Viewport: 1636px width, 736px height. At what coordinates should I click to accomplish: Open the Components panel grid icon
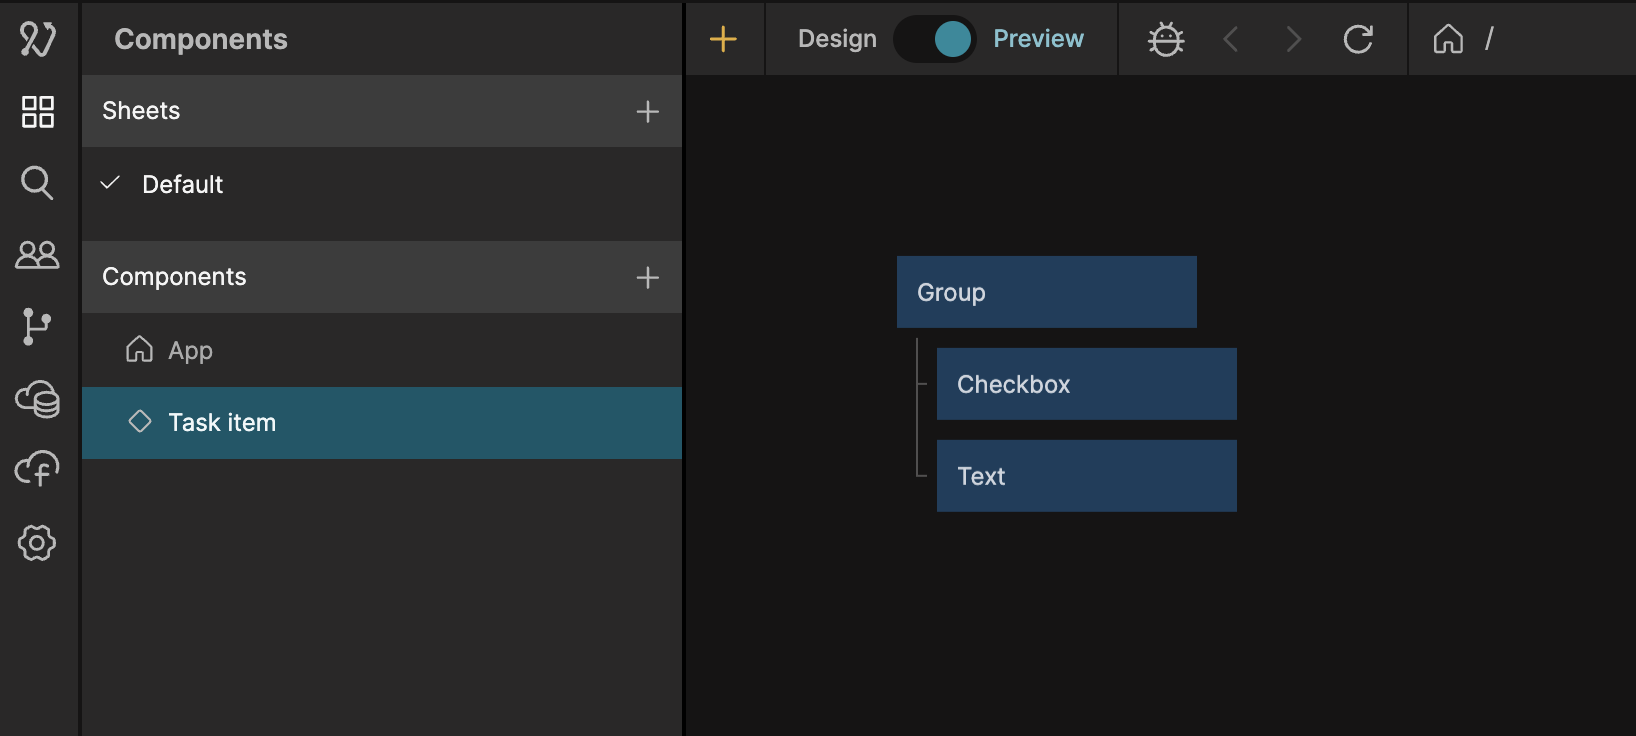pyautogui.click(x=38, y=112)
